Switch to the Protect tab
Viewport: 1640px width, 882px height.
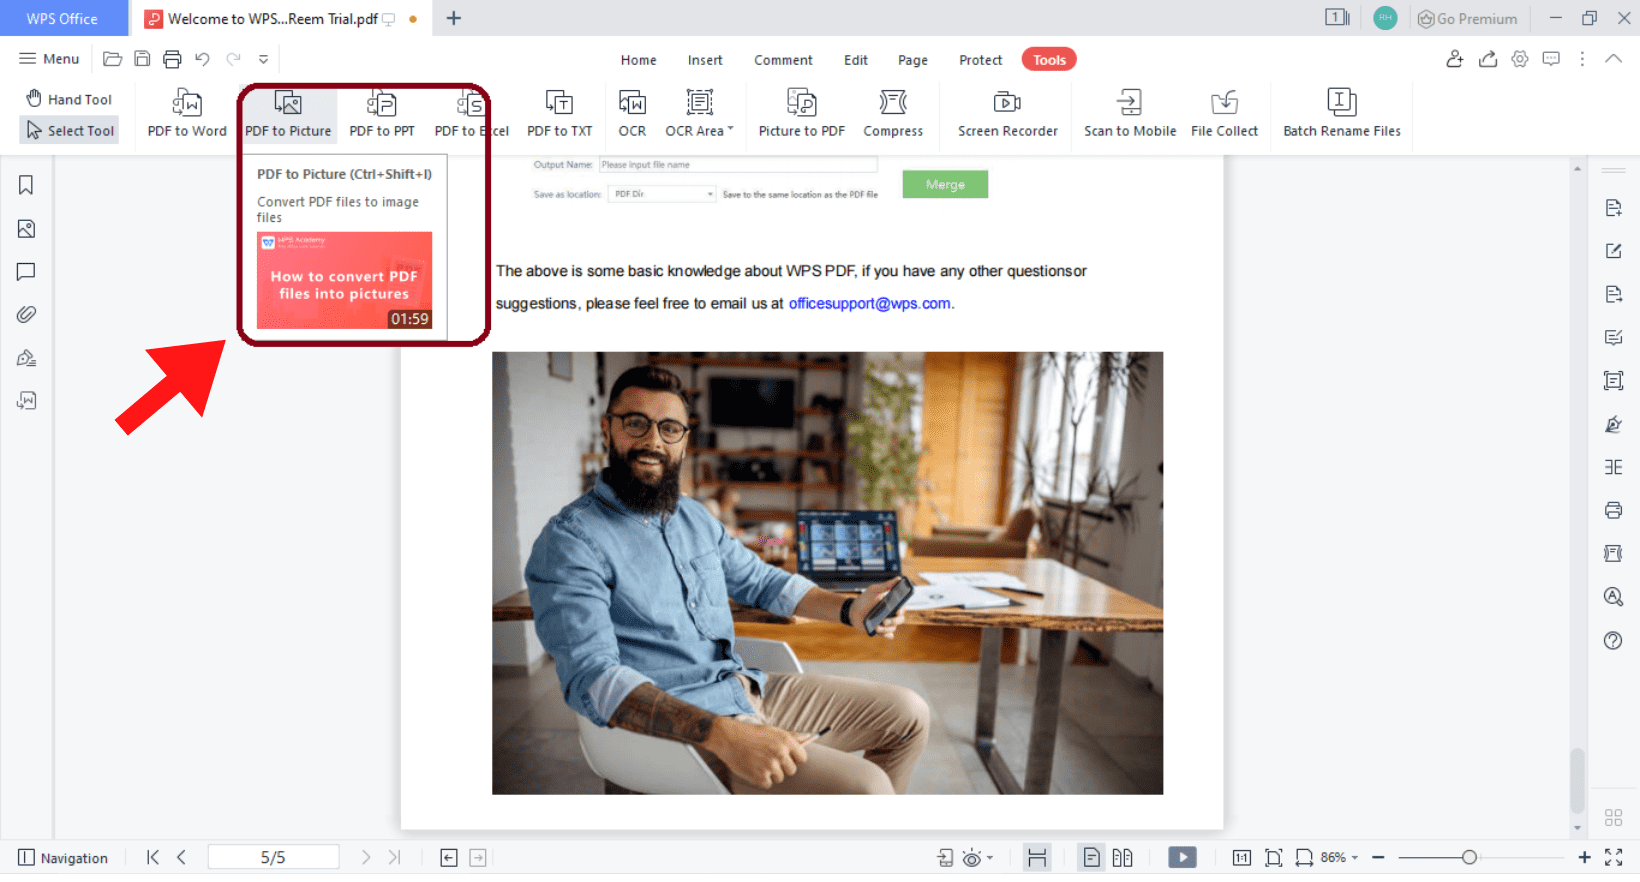(980, 60)
